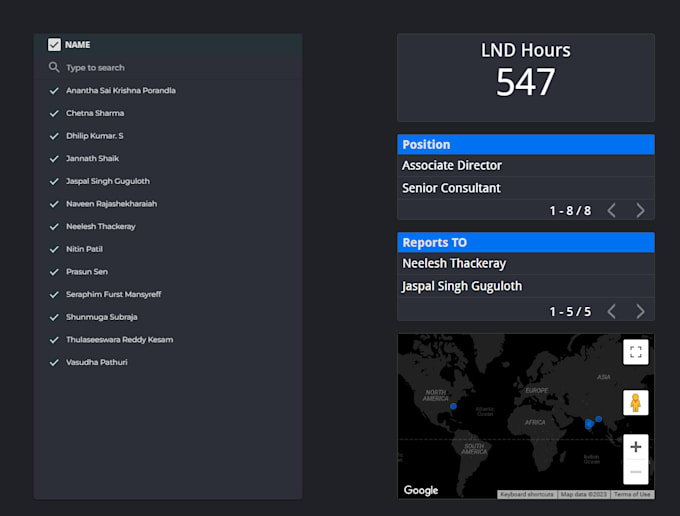Image resolution: width=680 pixels, height=516 pixels.
Task: Open map Terms of Use link
Action: click(632, 494)
